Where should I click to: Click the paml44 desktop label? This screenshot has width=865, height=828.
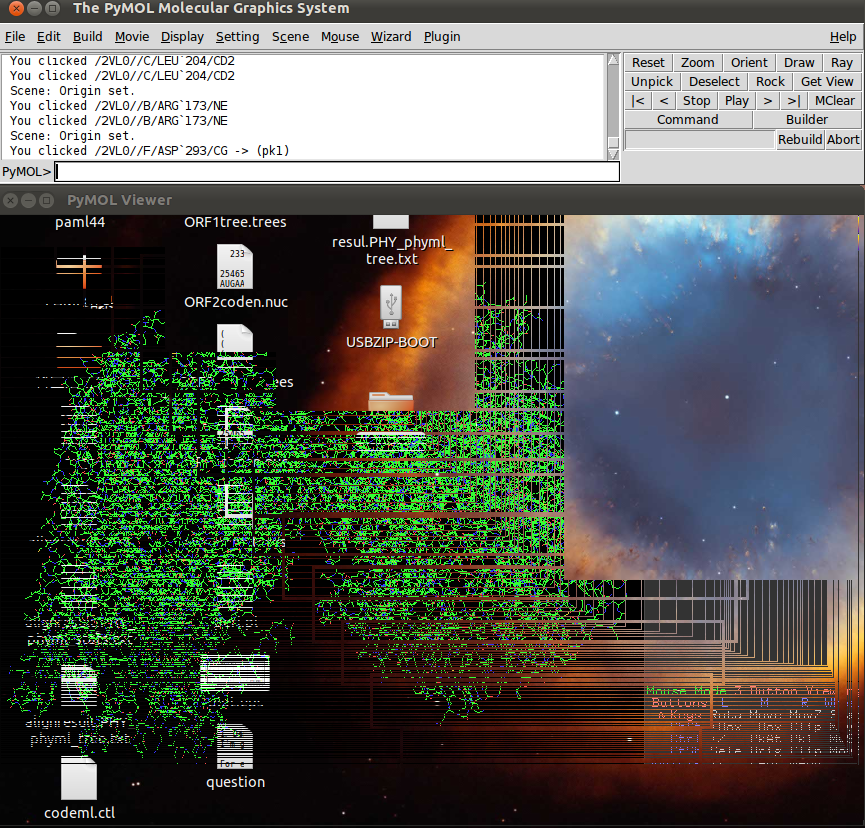[80, 222]
